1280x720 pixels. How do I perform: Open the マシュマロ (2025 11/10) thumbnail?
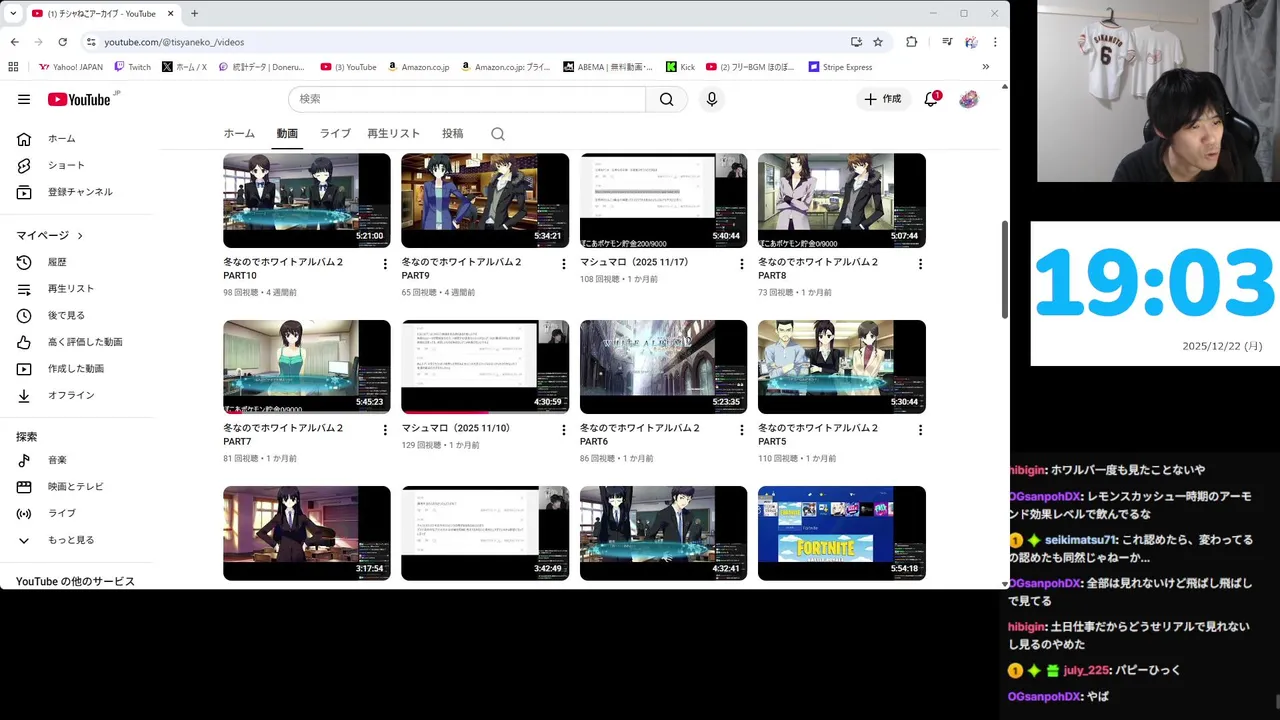[x=485, y=367]
